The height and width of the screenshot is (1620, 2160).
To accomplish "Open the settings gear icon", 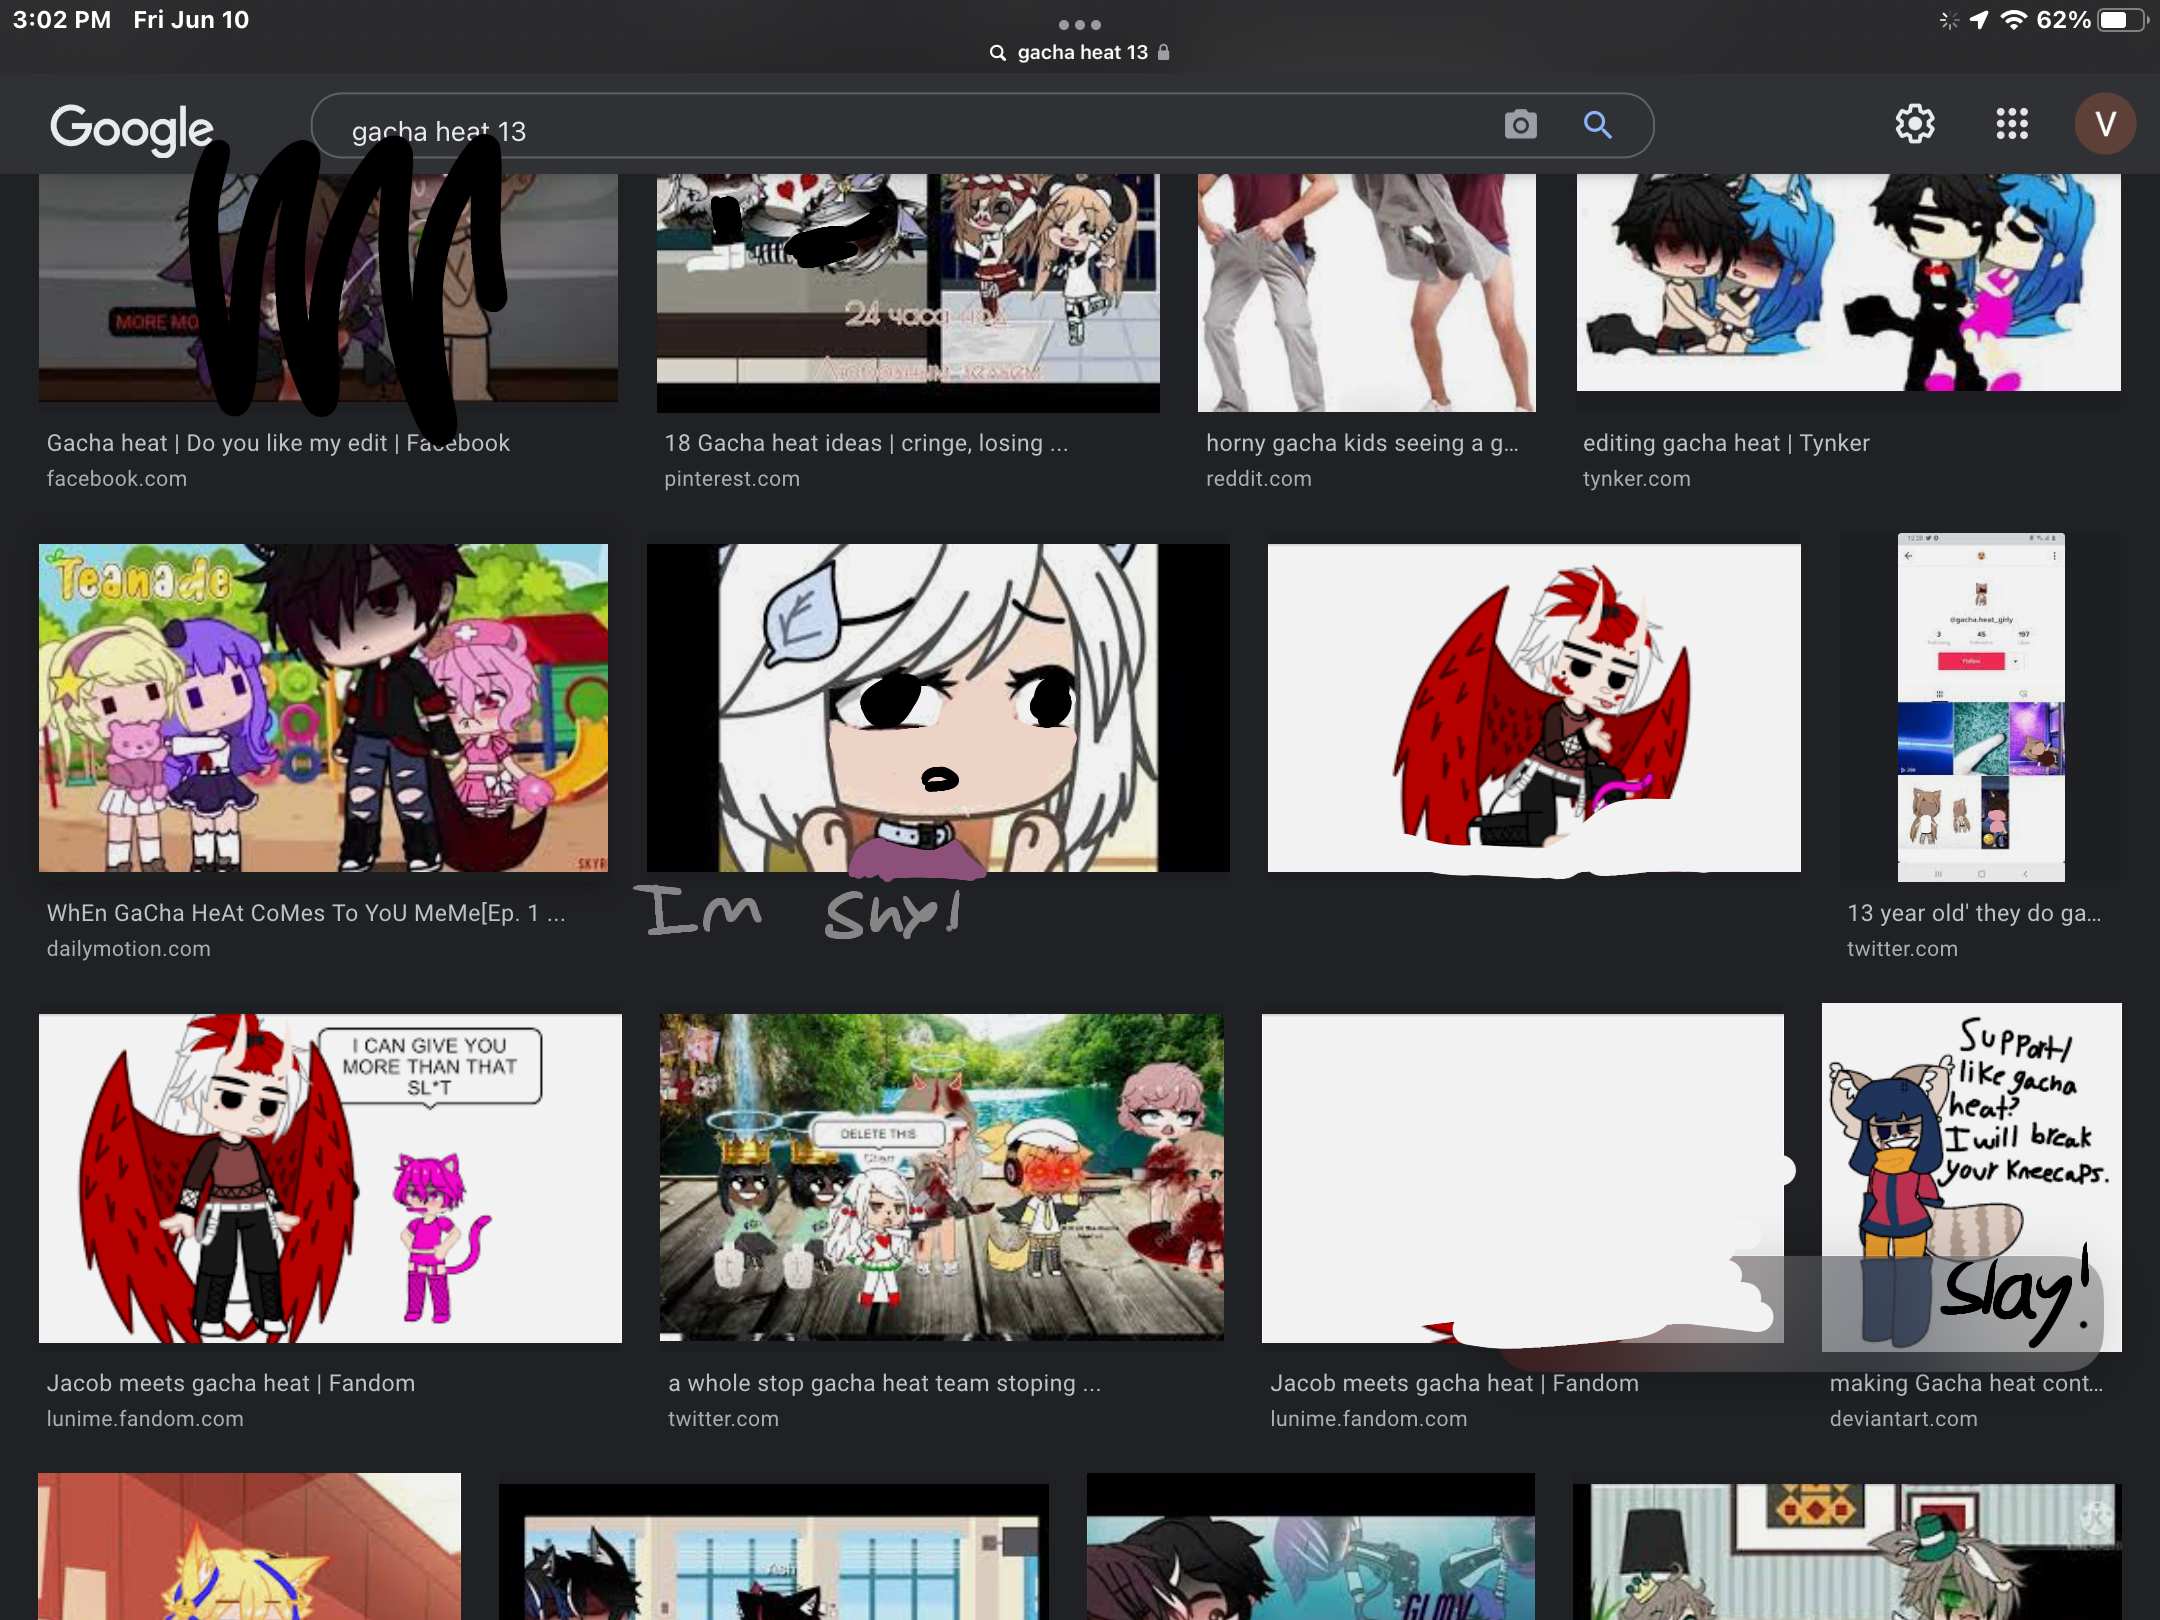I will [x=1915, y=124].
